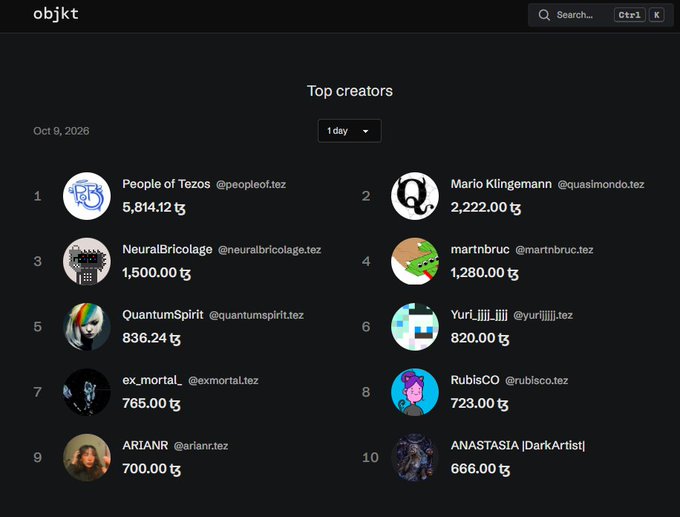Select the 820.00 tez amount
This screenshot has width=680, height=517.
tap(480, 338)
